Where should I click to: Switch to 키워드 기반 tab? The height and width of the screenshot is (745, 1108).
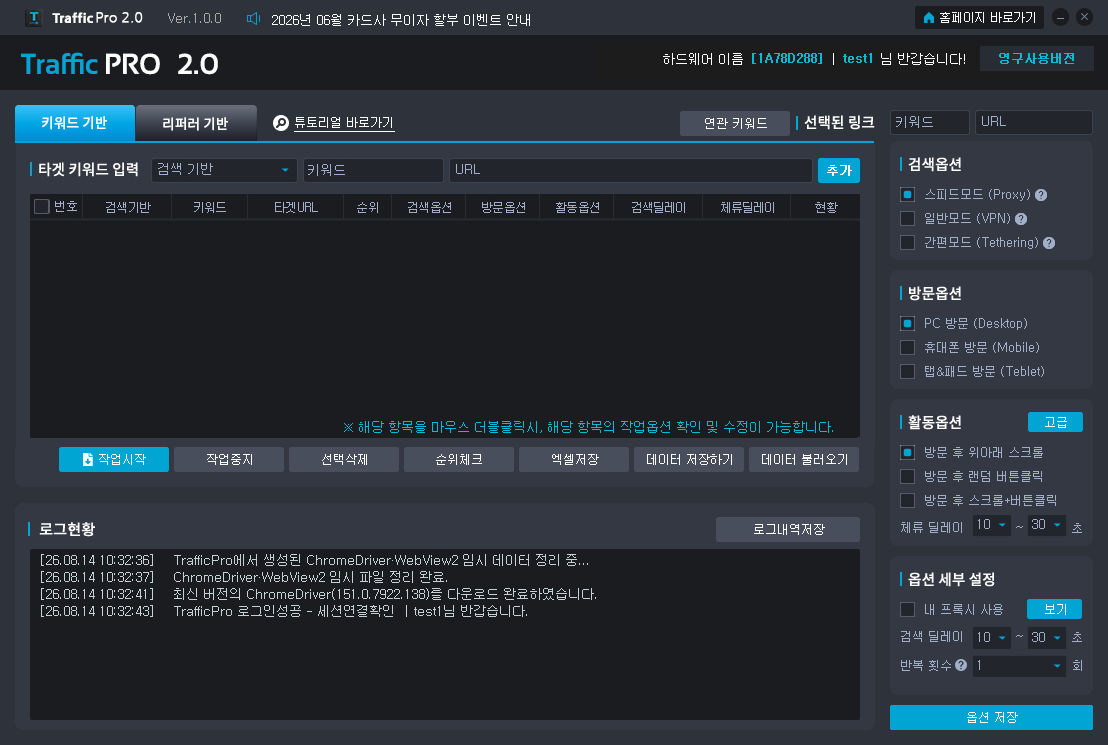tap(75, 123)
